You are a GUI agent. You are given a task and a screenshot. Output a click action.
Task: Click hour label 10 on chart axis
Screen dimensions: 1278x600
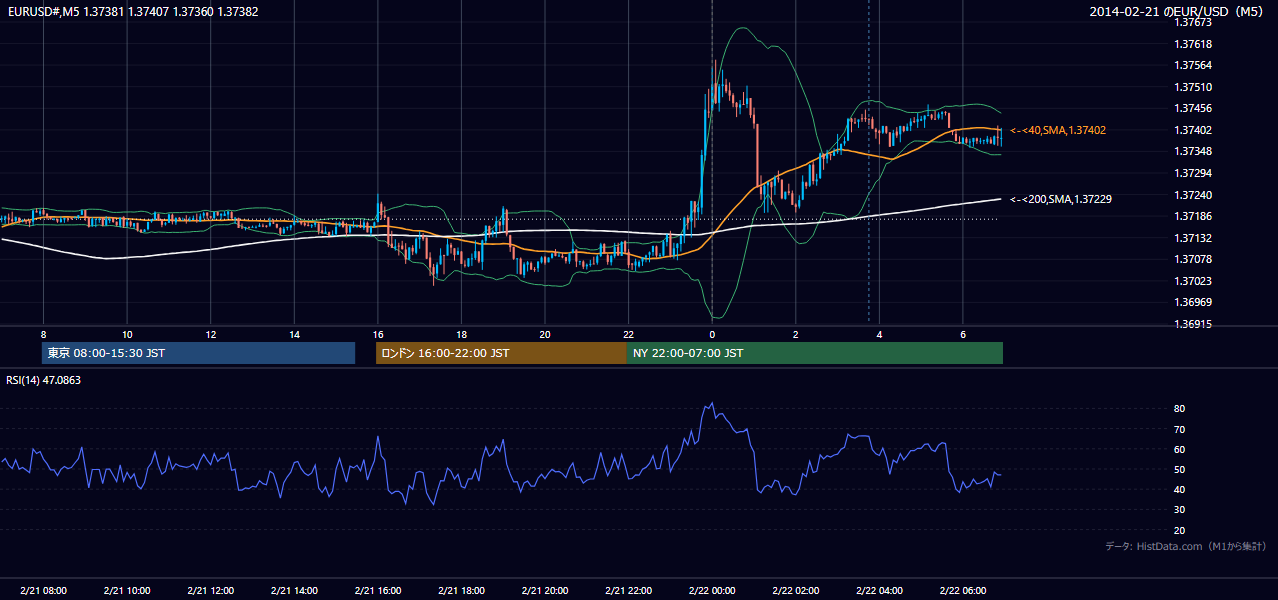pos(127,334)
